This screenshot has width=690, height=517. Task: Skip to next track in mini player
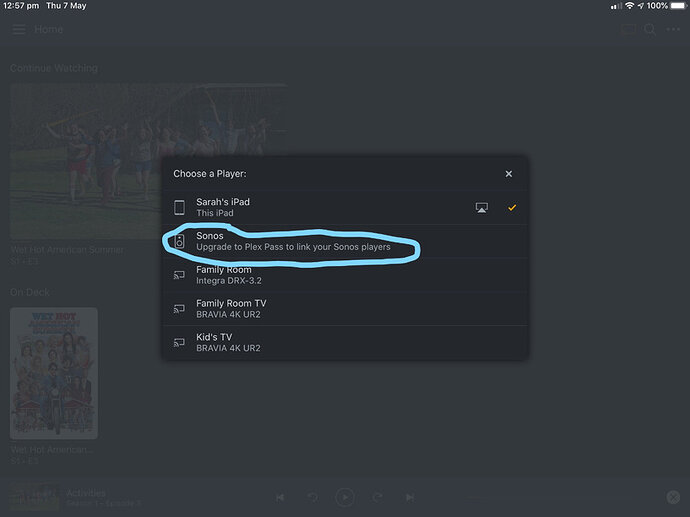tap(410, 497)
